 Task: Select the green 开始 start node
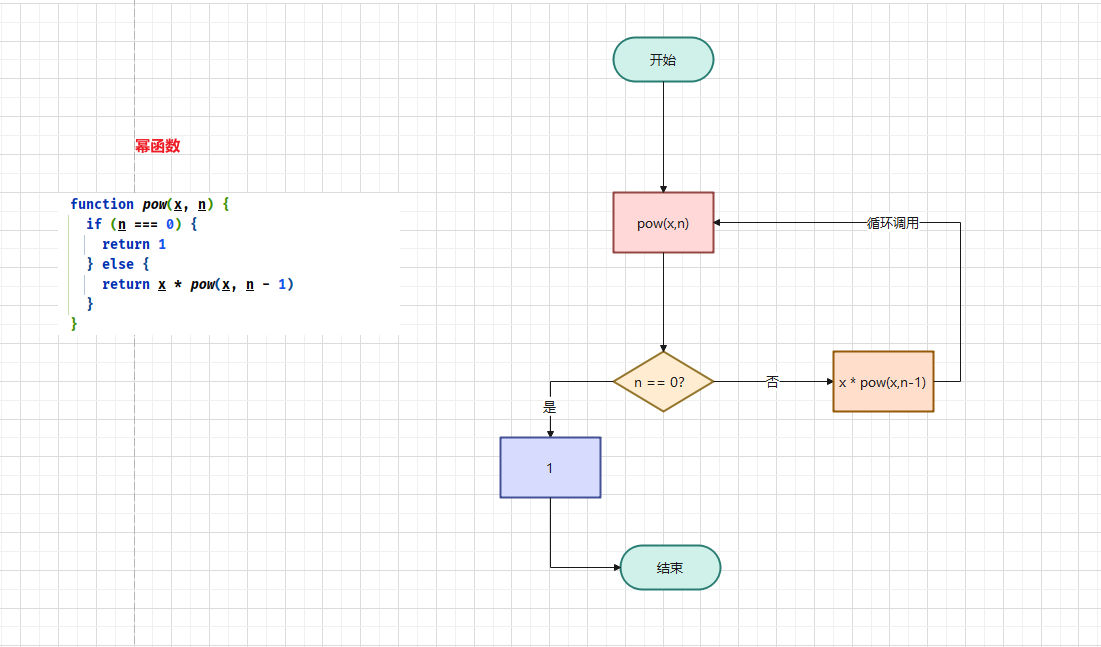(x=663, y=59)
